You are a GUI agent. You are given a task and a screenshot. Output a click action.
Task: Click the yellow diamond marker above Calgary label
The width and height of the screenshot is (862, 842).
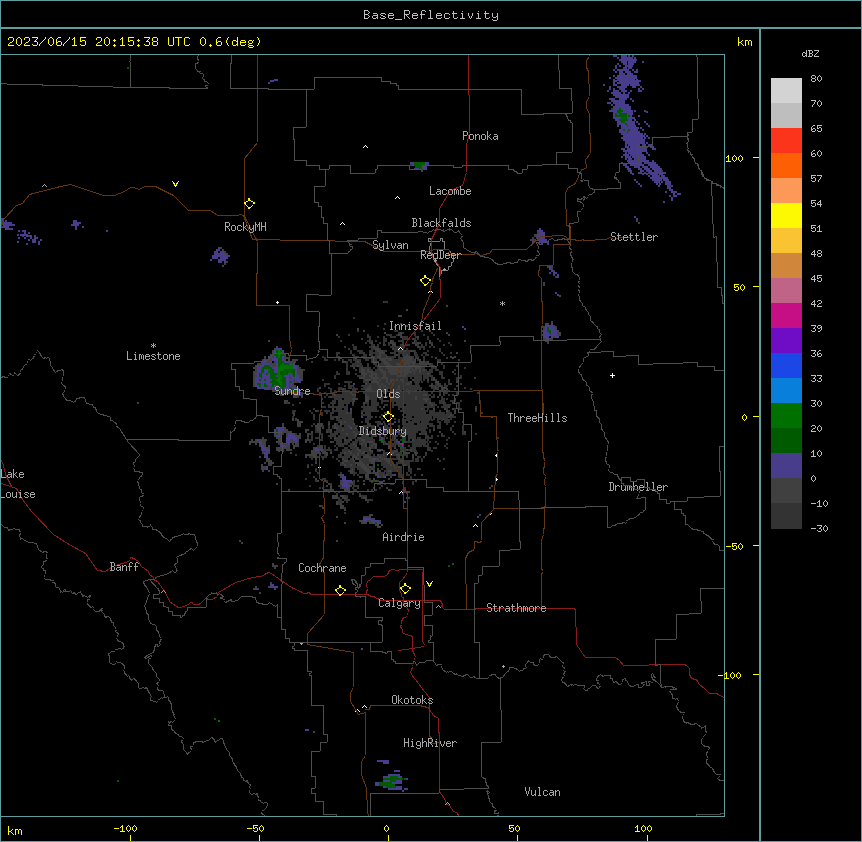pyautogui.click(x=405, y=589)
